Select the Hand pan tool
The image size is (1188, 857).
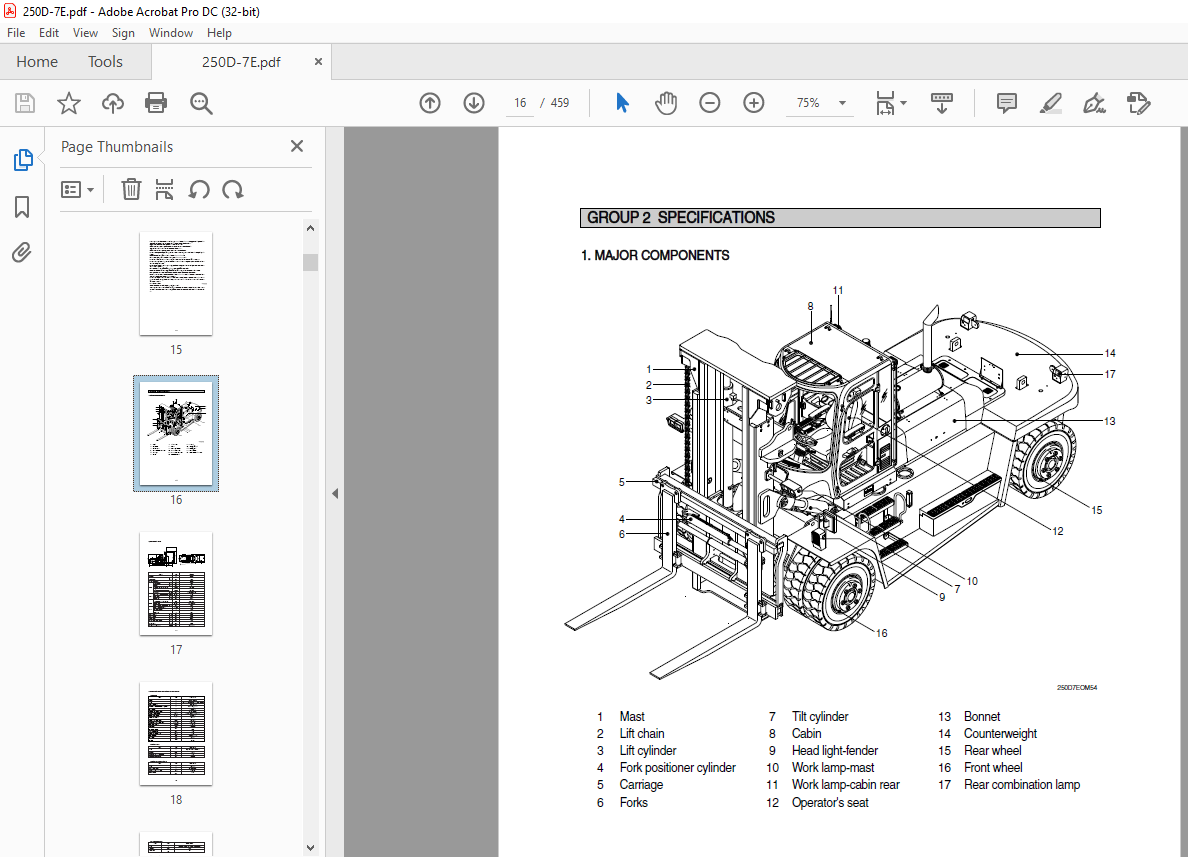tap(666, 103)
